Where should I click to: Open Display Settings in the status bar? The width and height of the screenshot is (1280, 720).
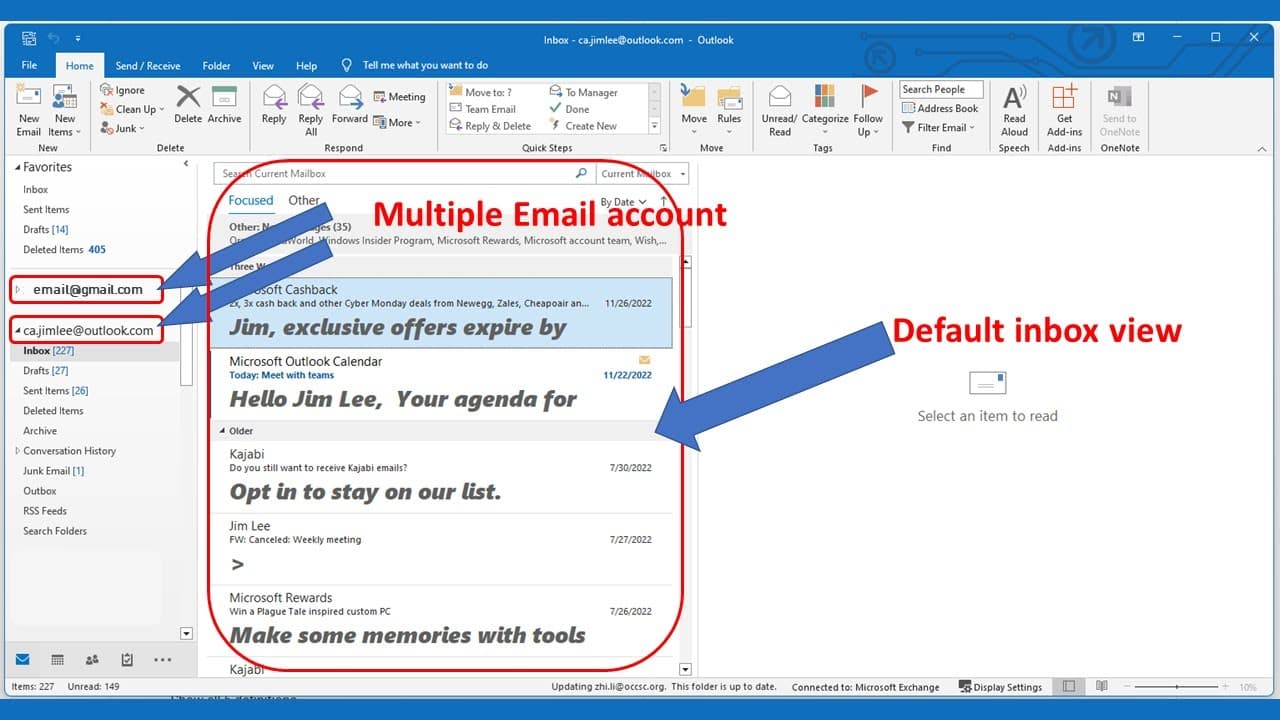point(1000,687)
